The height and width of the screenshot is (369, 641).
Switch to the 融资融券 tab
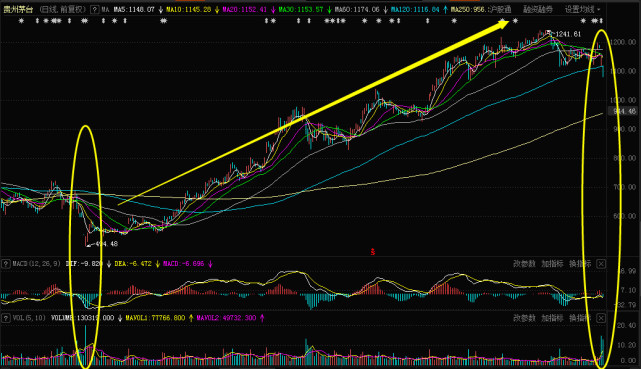click(538, 9)
